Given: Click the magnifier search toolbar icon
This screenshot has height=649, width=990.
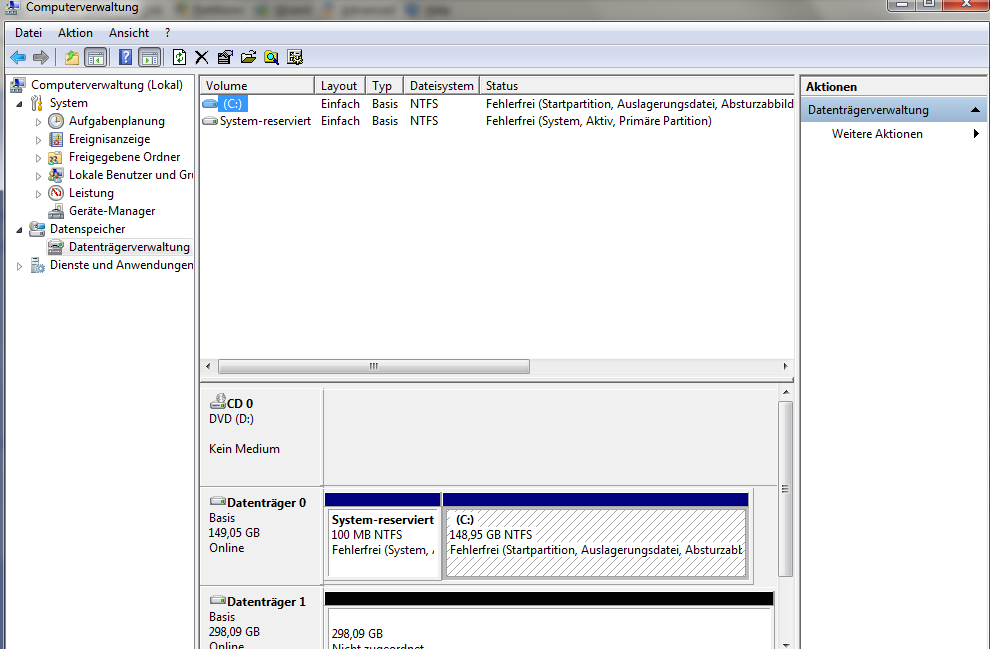Looking at the screenshot, I should (x=271, y=57).
